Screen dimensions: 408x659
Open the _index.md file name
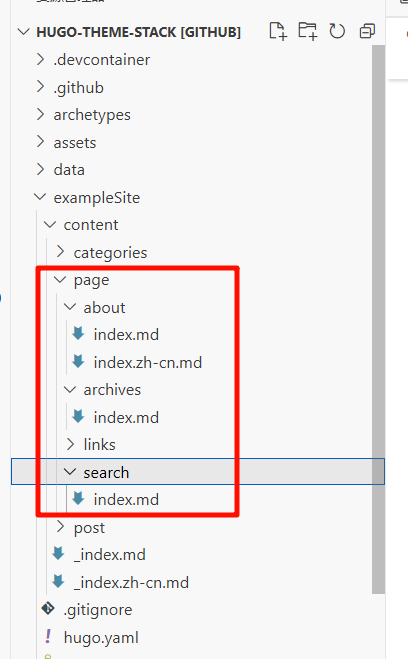(109, 555)
